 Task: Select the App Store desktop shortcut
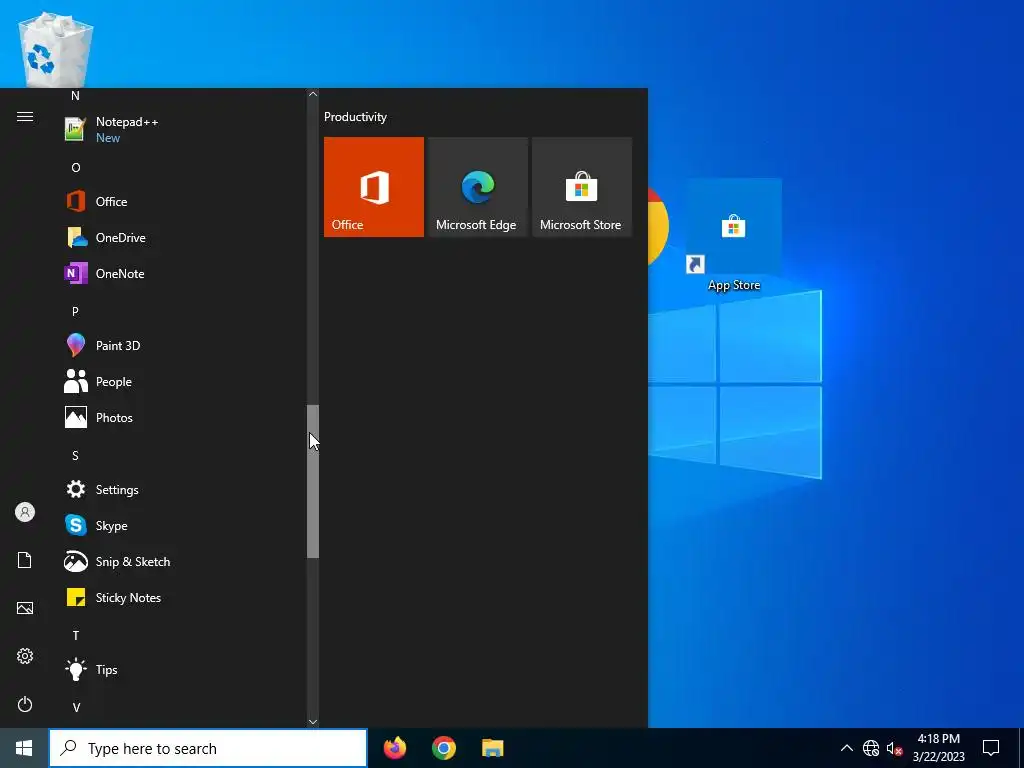coord(733,237)
